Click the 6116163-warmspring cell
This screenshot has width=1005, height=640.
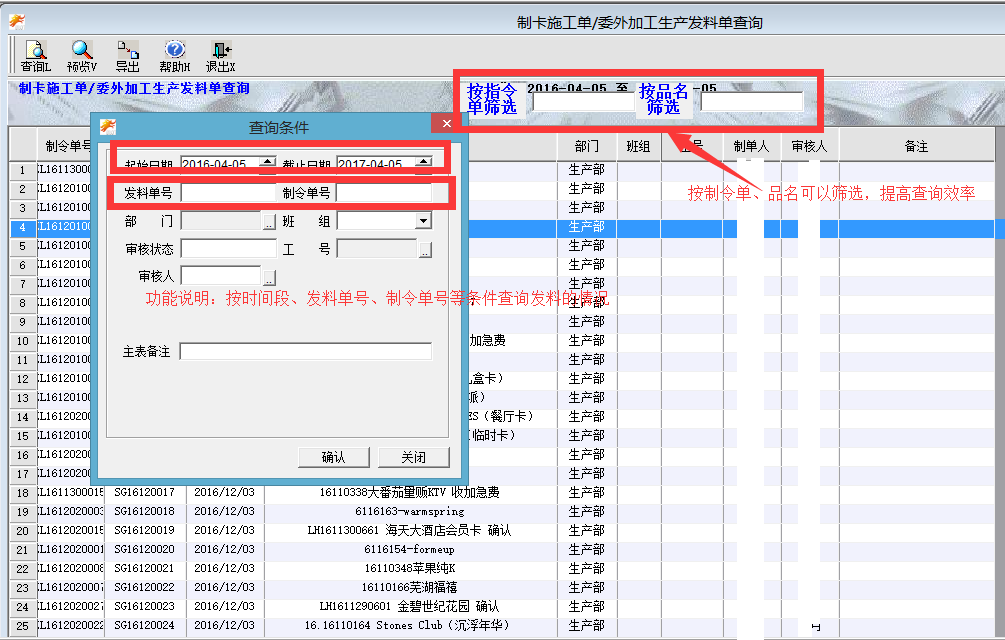[410, 511]
